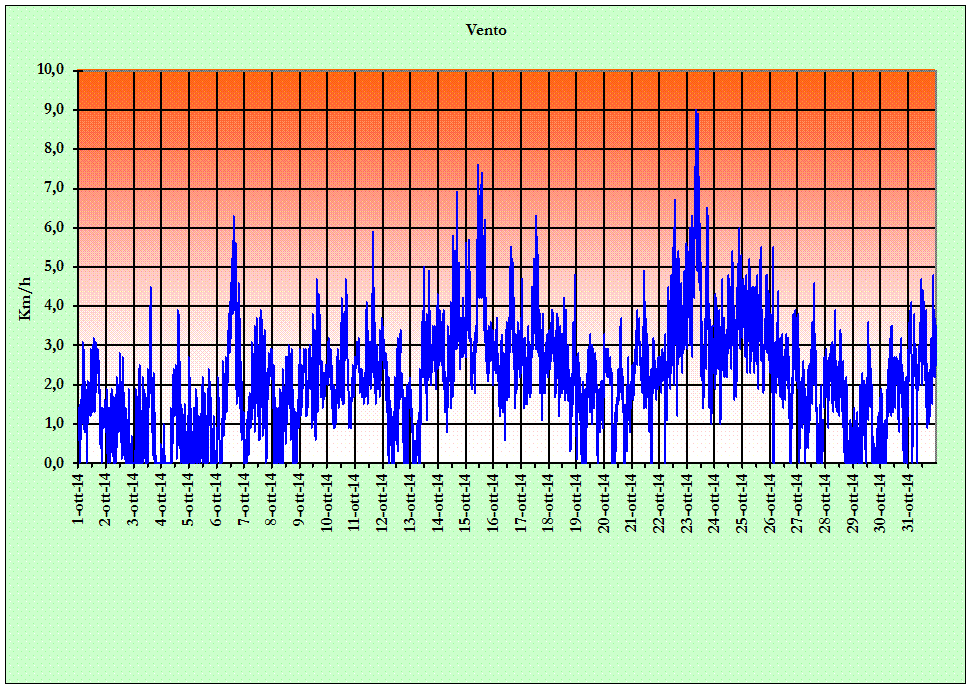969x687 pixels.
Task: Click the '25-ott-14' date label
Action: point(743,502)
